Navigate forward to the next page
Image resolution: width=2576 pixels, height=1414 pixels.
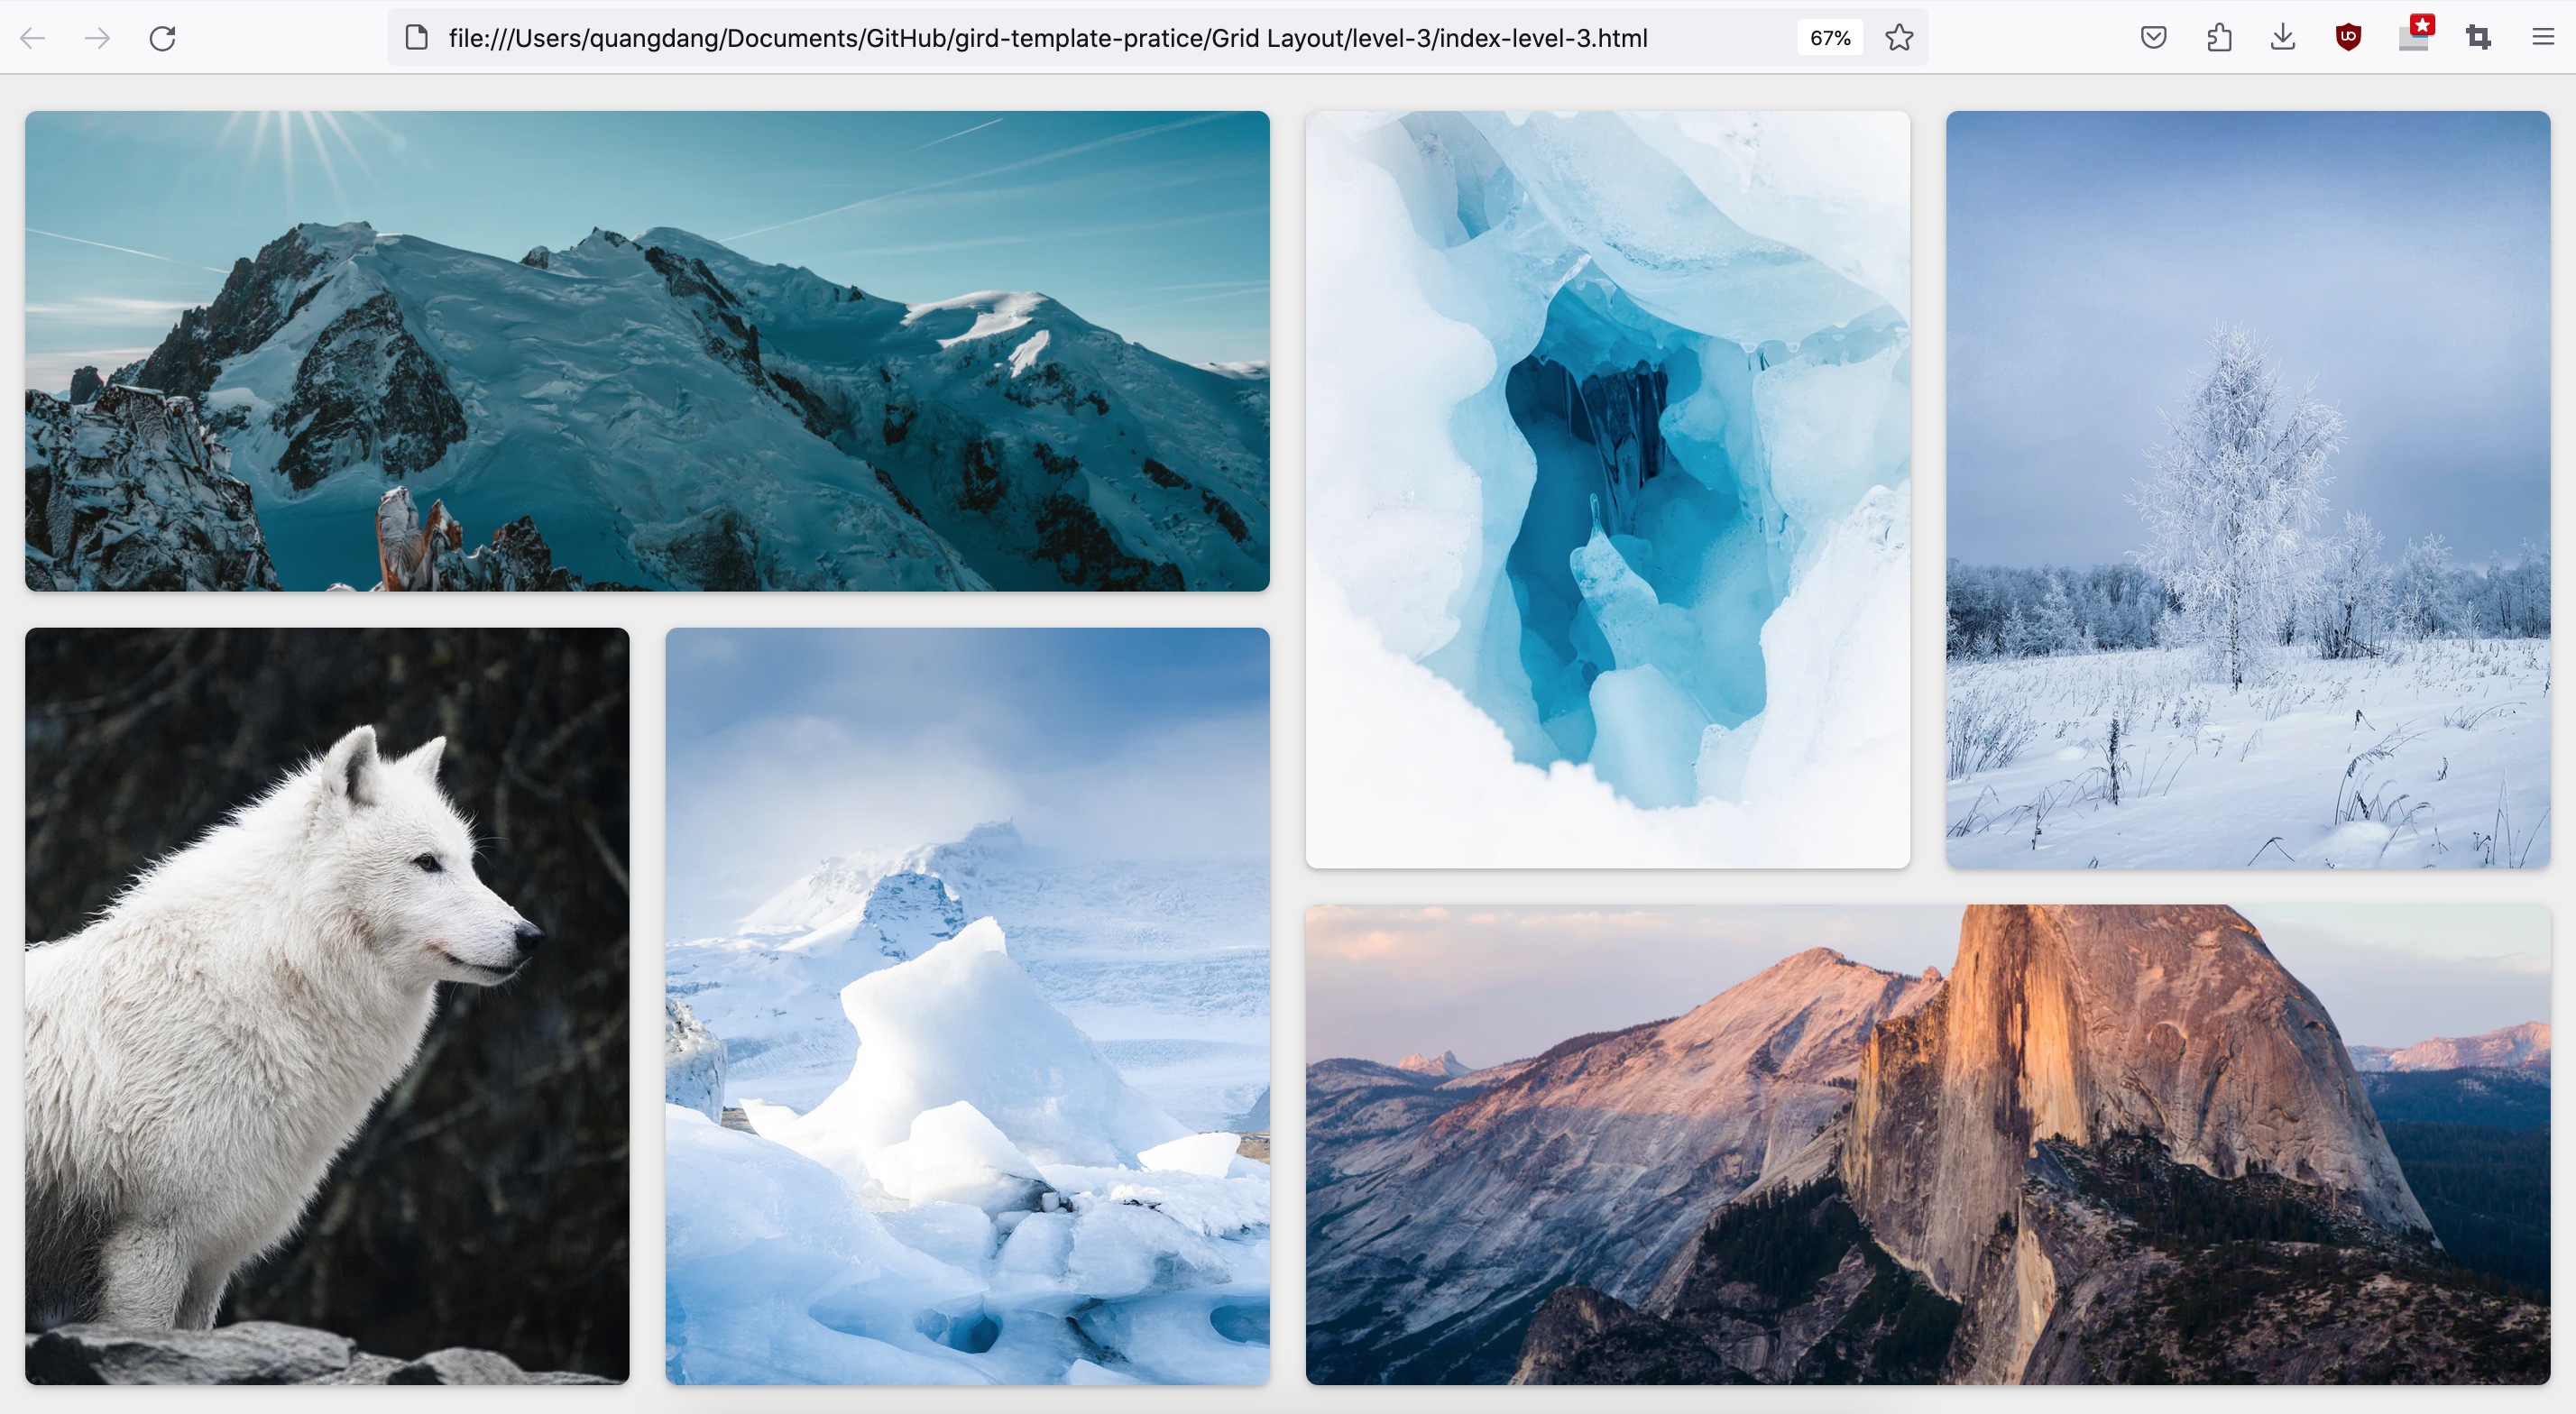pyautogui.click(x=97, y=38)
